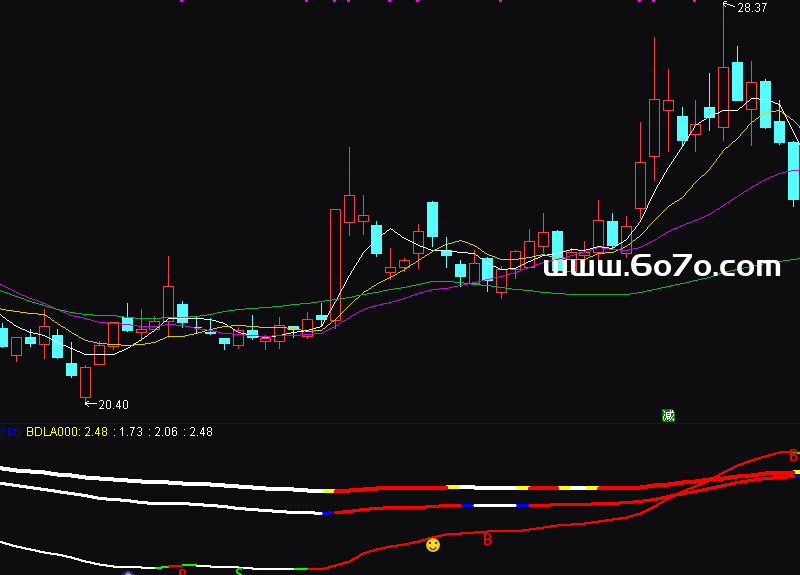Click the red B signal at far right

point(794,456)
